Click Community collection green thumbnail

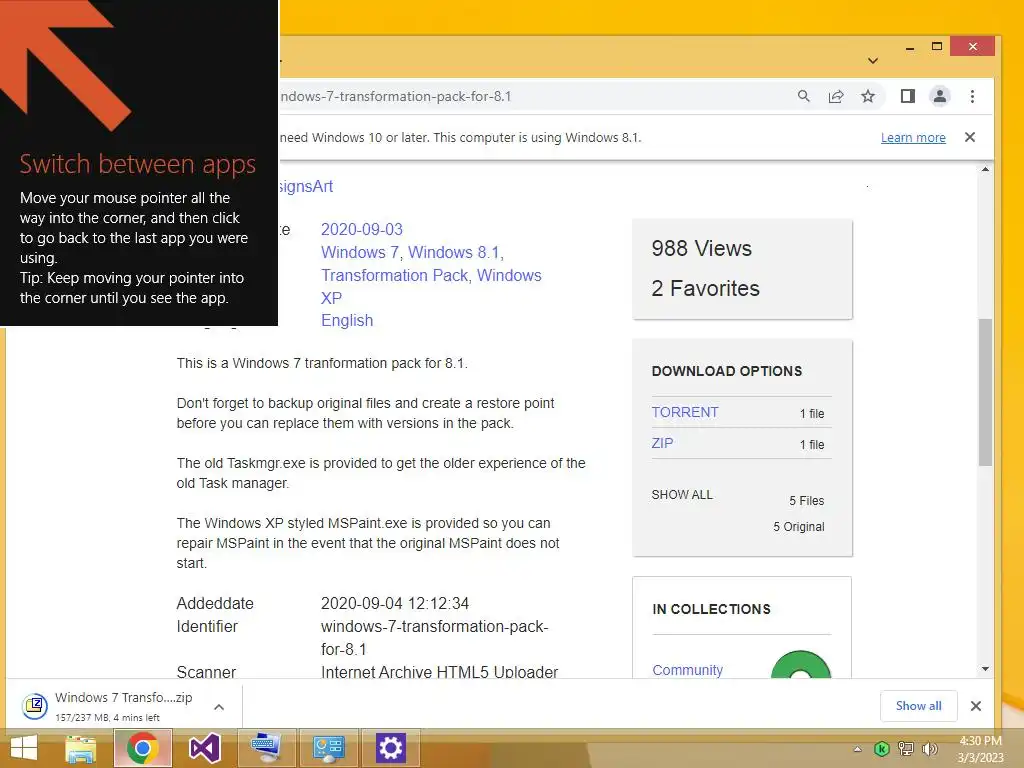pyautogui.click(x=801, y=665)
